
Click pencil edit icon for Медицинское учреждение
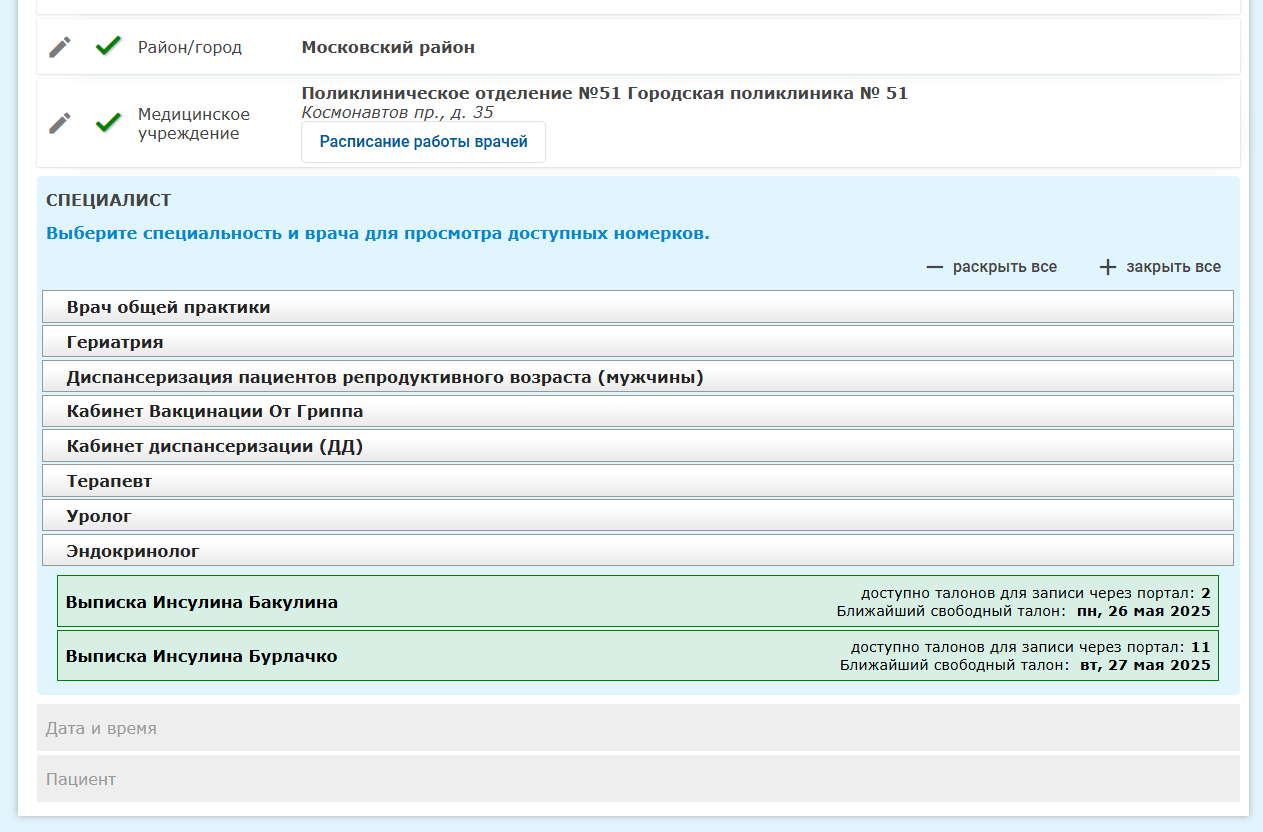click(x=60, y=123)
